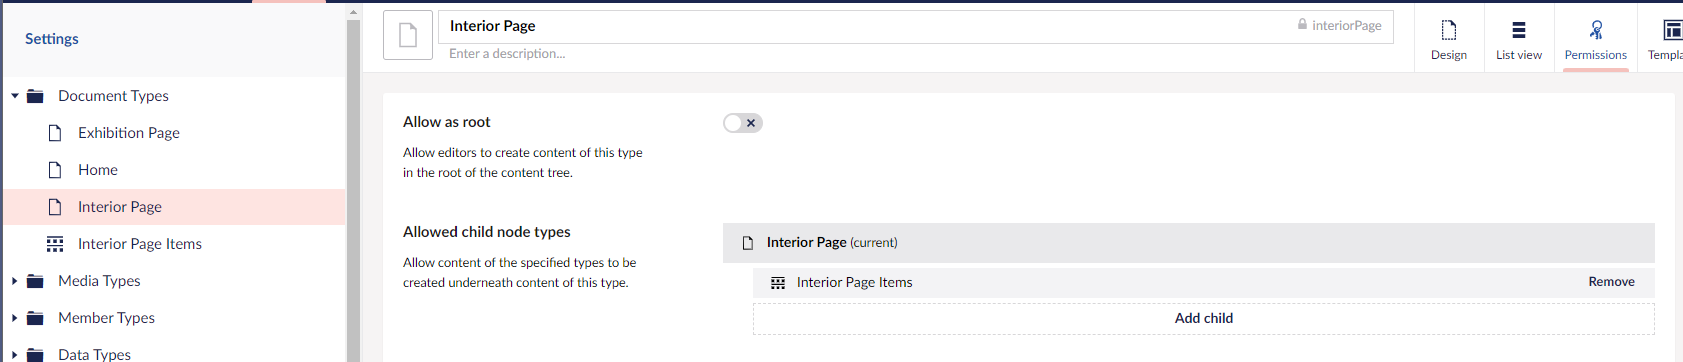Viewport: 1683px width, 362px height.
Task: Click the lock icon beside interiorPage alias
Action: coord(1302,24)
